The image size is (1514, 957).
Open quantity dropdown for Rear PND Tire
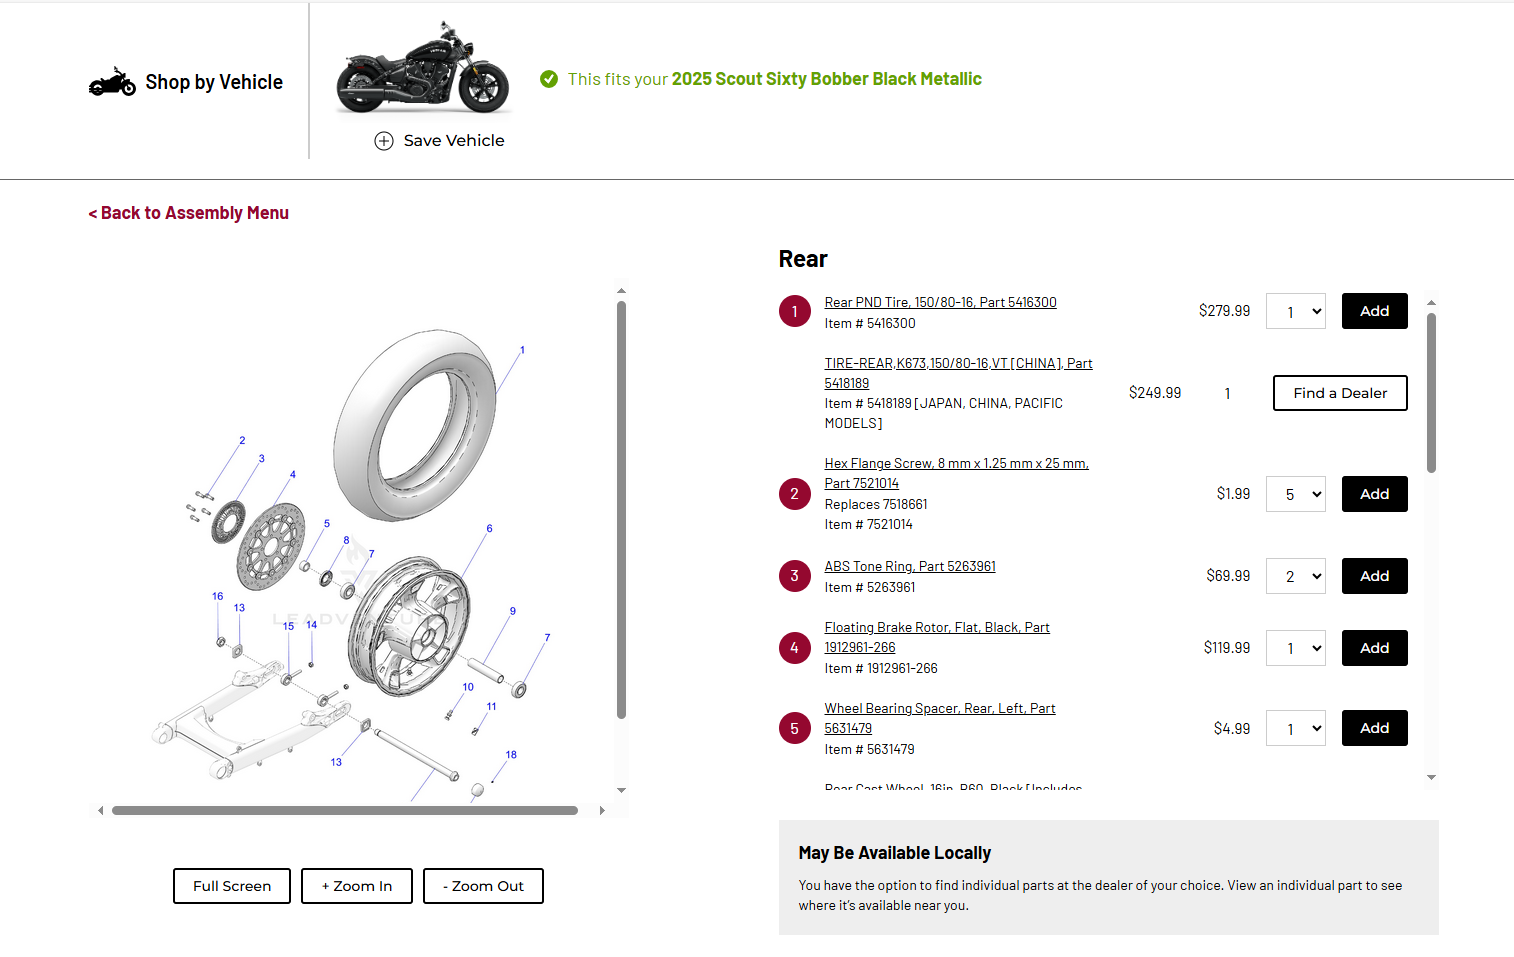[1296, 311]
